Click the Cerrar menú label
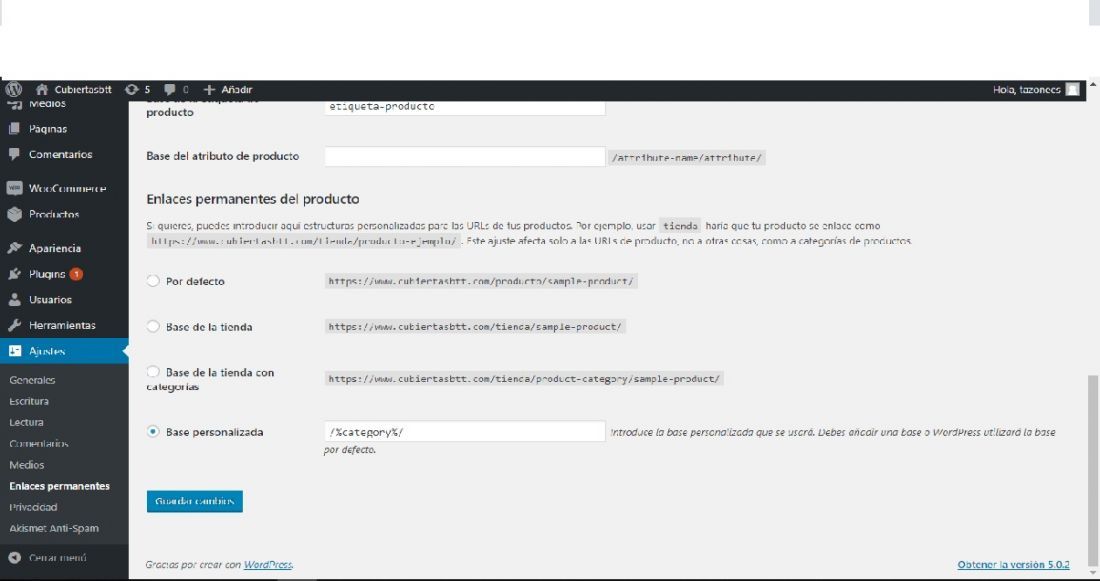The image size is (1100, 581). (x=58, y=558)
